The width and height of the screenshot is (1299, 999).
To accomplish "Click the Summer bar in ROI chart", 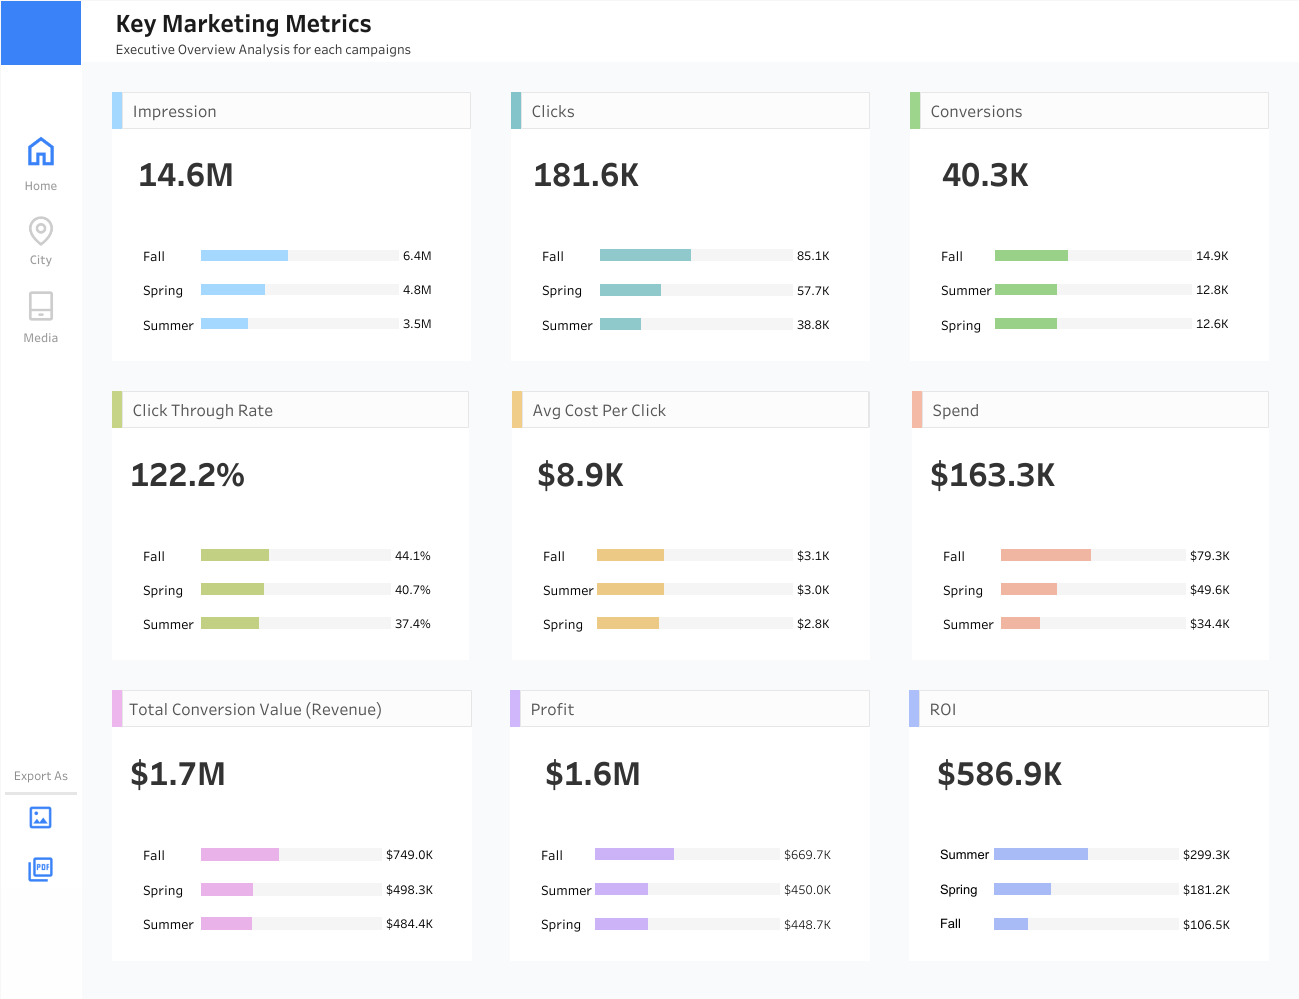I will click(1040, 855).
